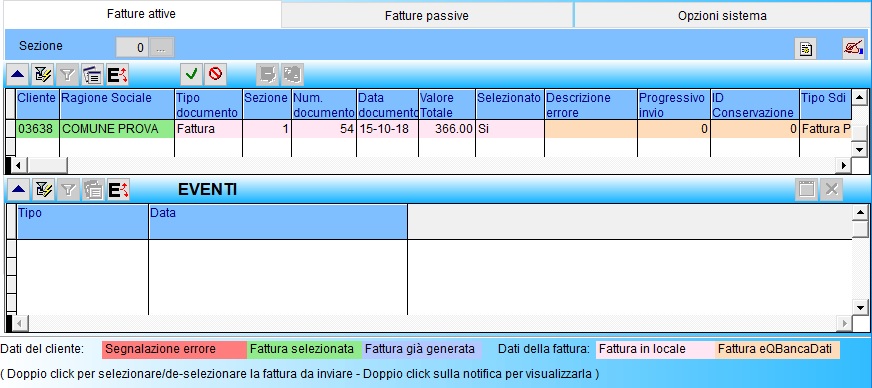Screen dimensions: 872x388
Task: Sort by the Cliente column header
Action: click(x=37, y=105)
